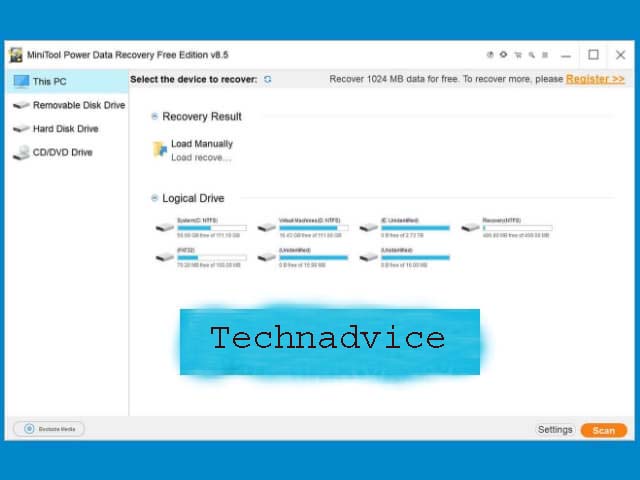640x480 pixels.
Task: Select This PC in the sidebar
Action: click(67, 81)
